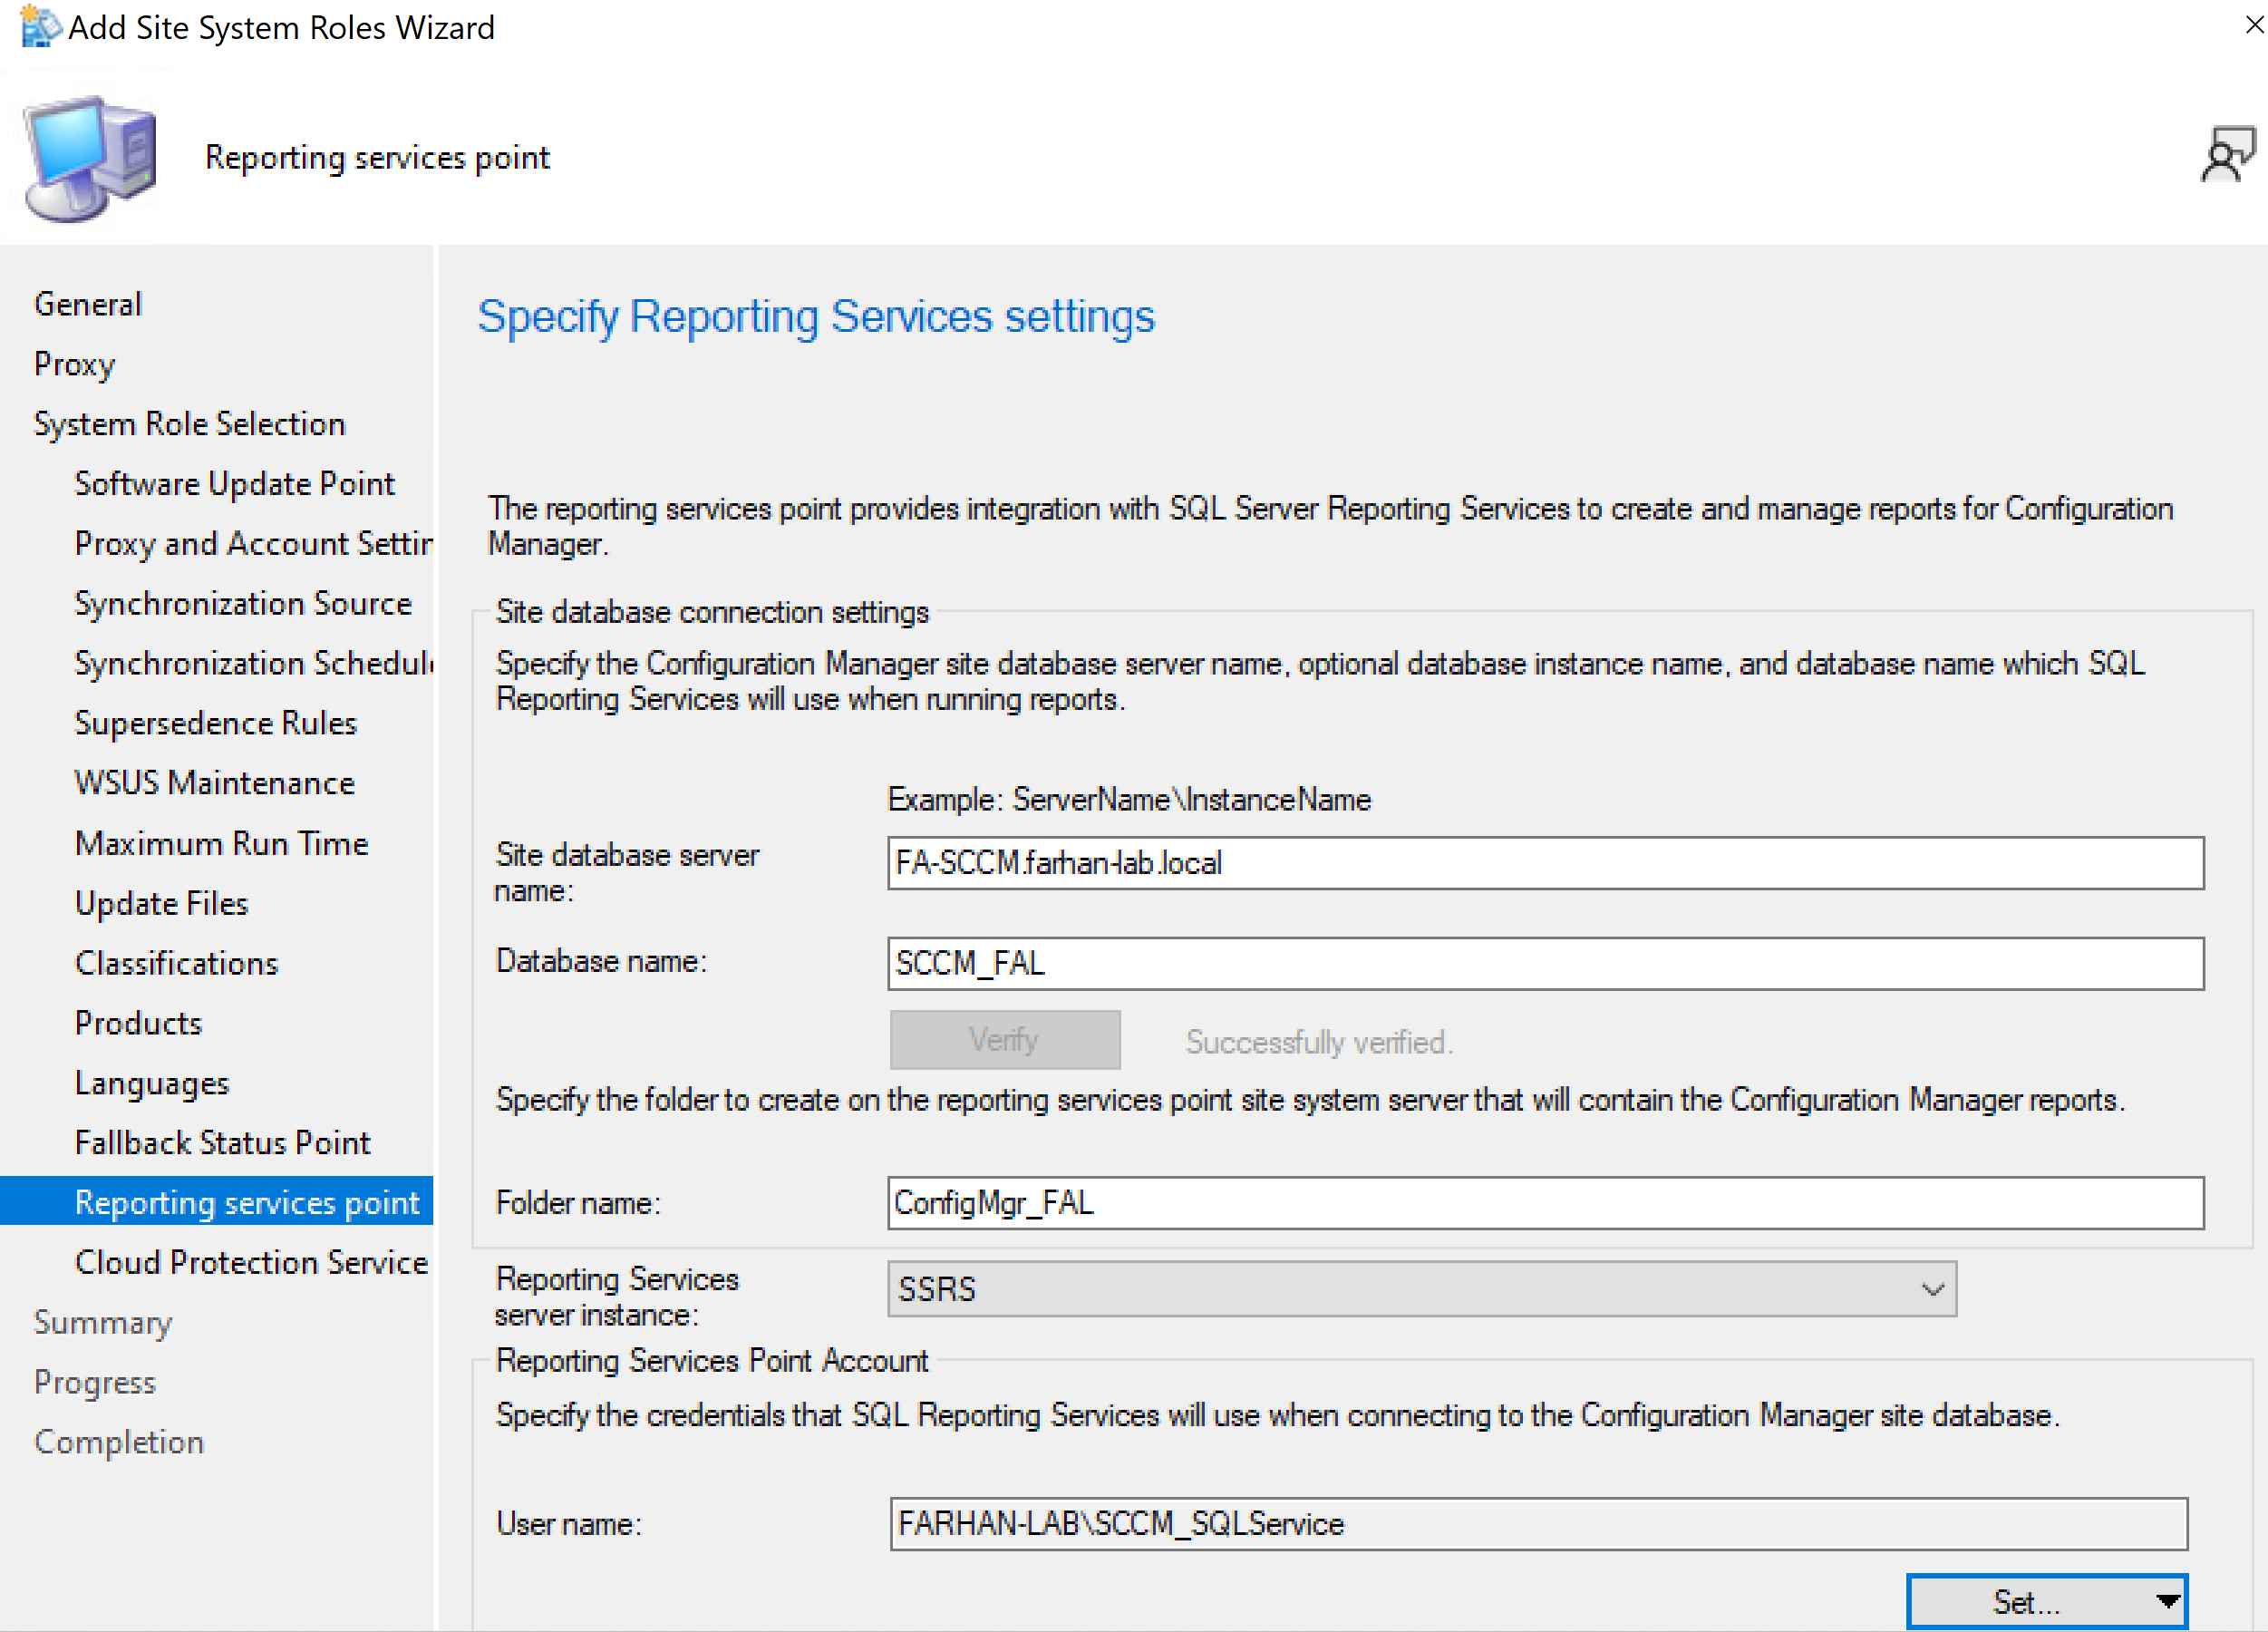Open the Proxy wizard step
This screenshot has width=2268, height=1632.
74,364
